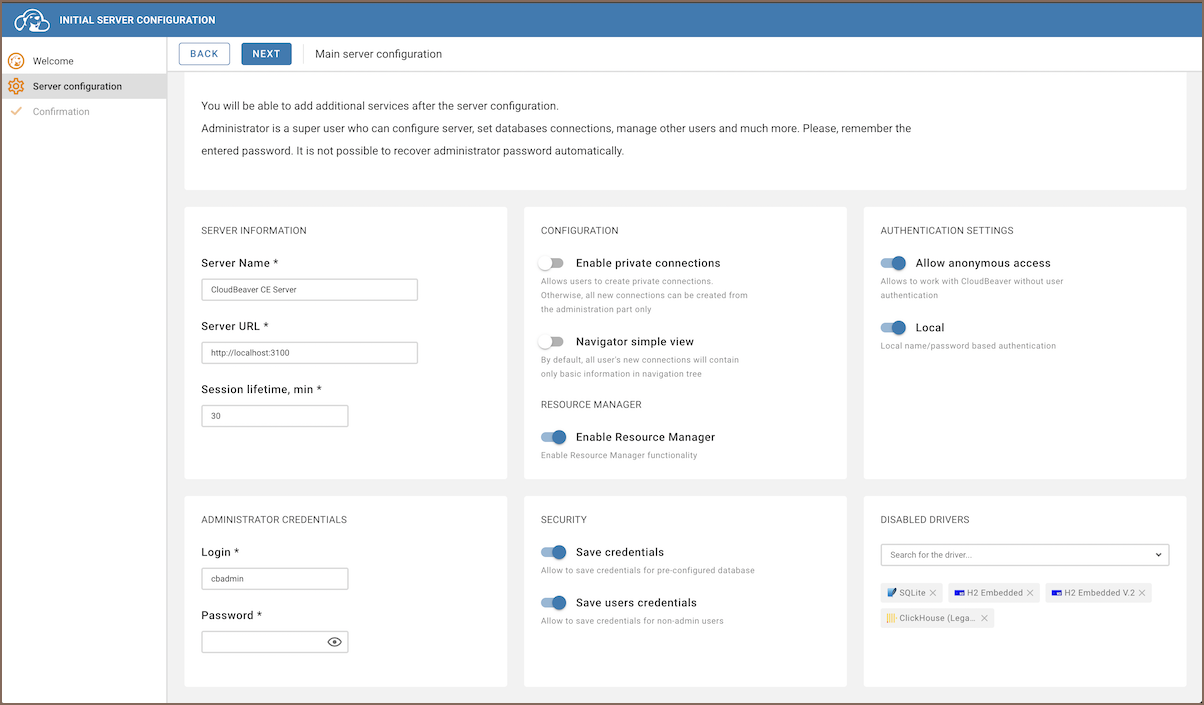This screenshot has width=1204, height=705.
Task: Reveal the password using the eye icon
Action: (x=334, y=641)
